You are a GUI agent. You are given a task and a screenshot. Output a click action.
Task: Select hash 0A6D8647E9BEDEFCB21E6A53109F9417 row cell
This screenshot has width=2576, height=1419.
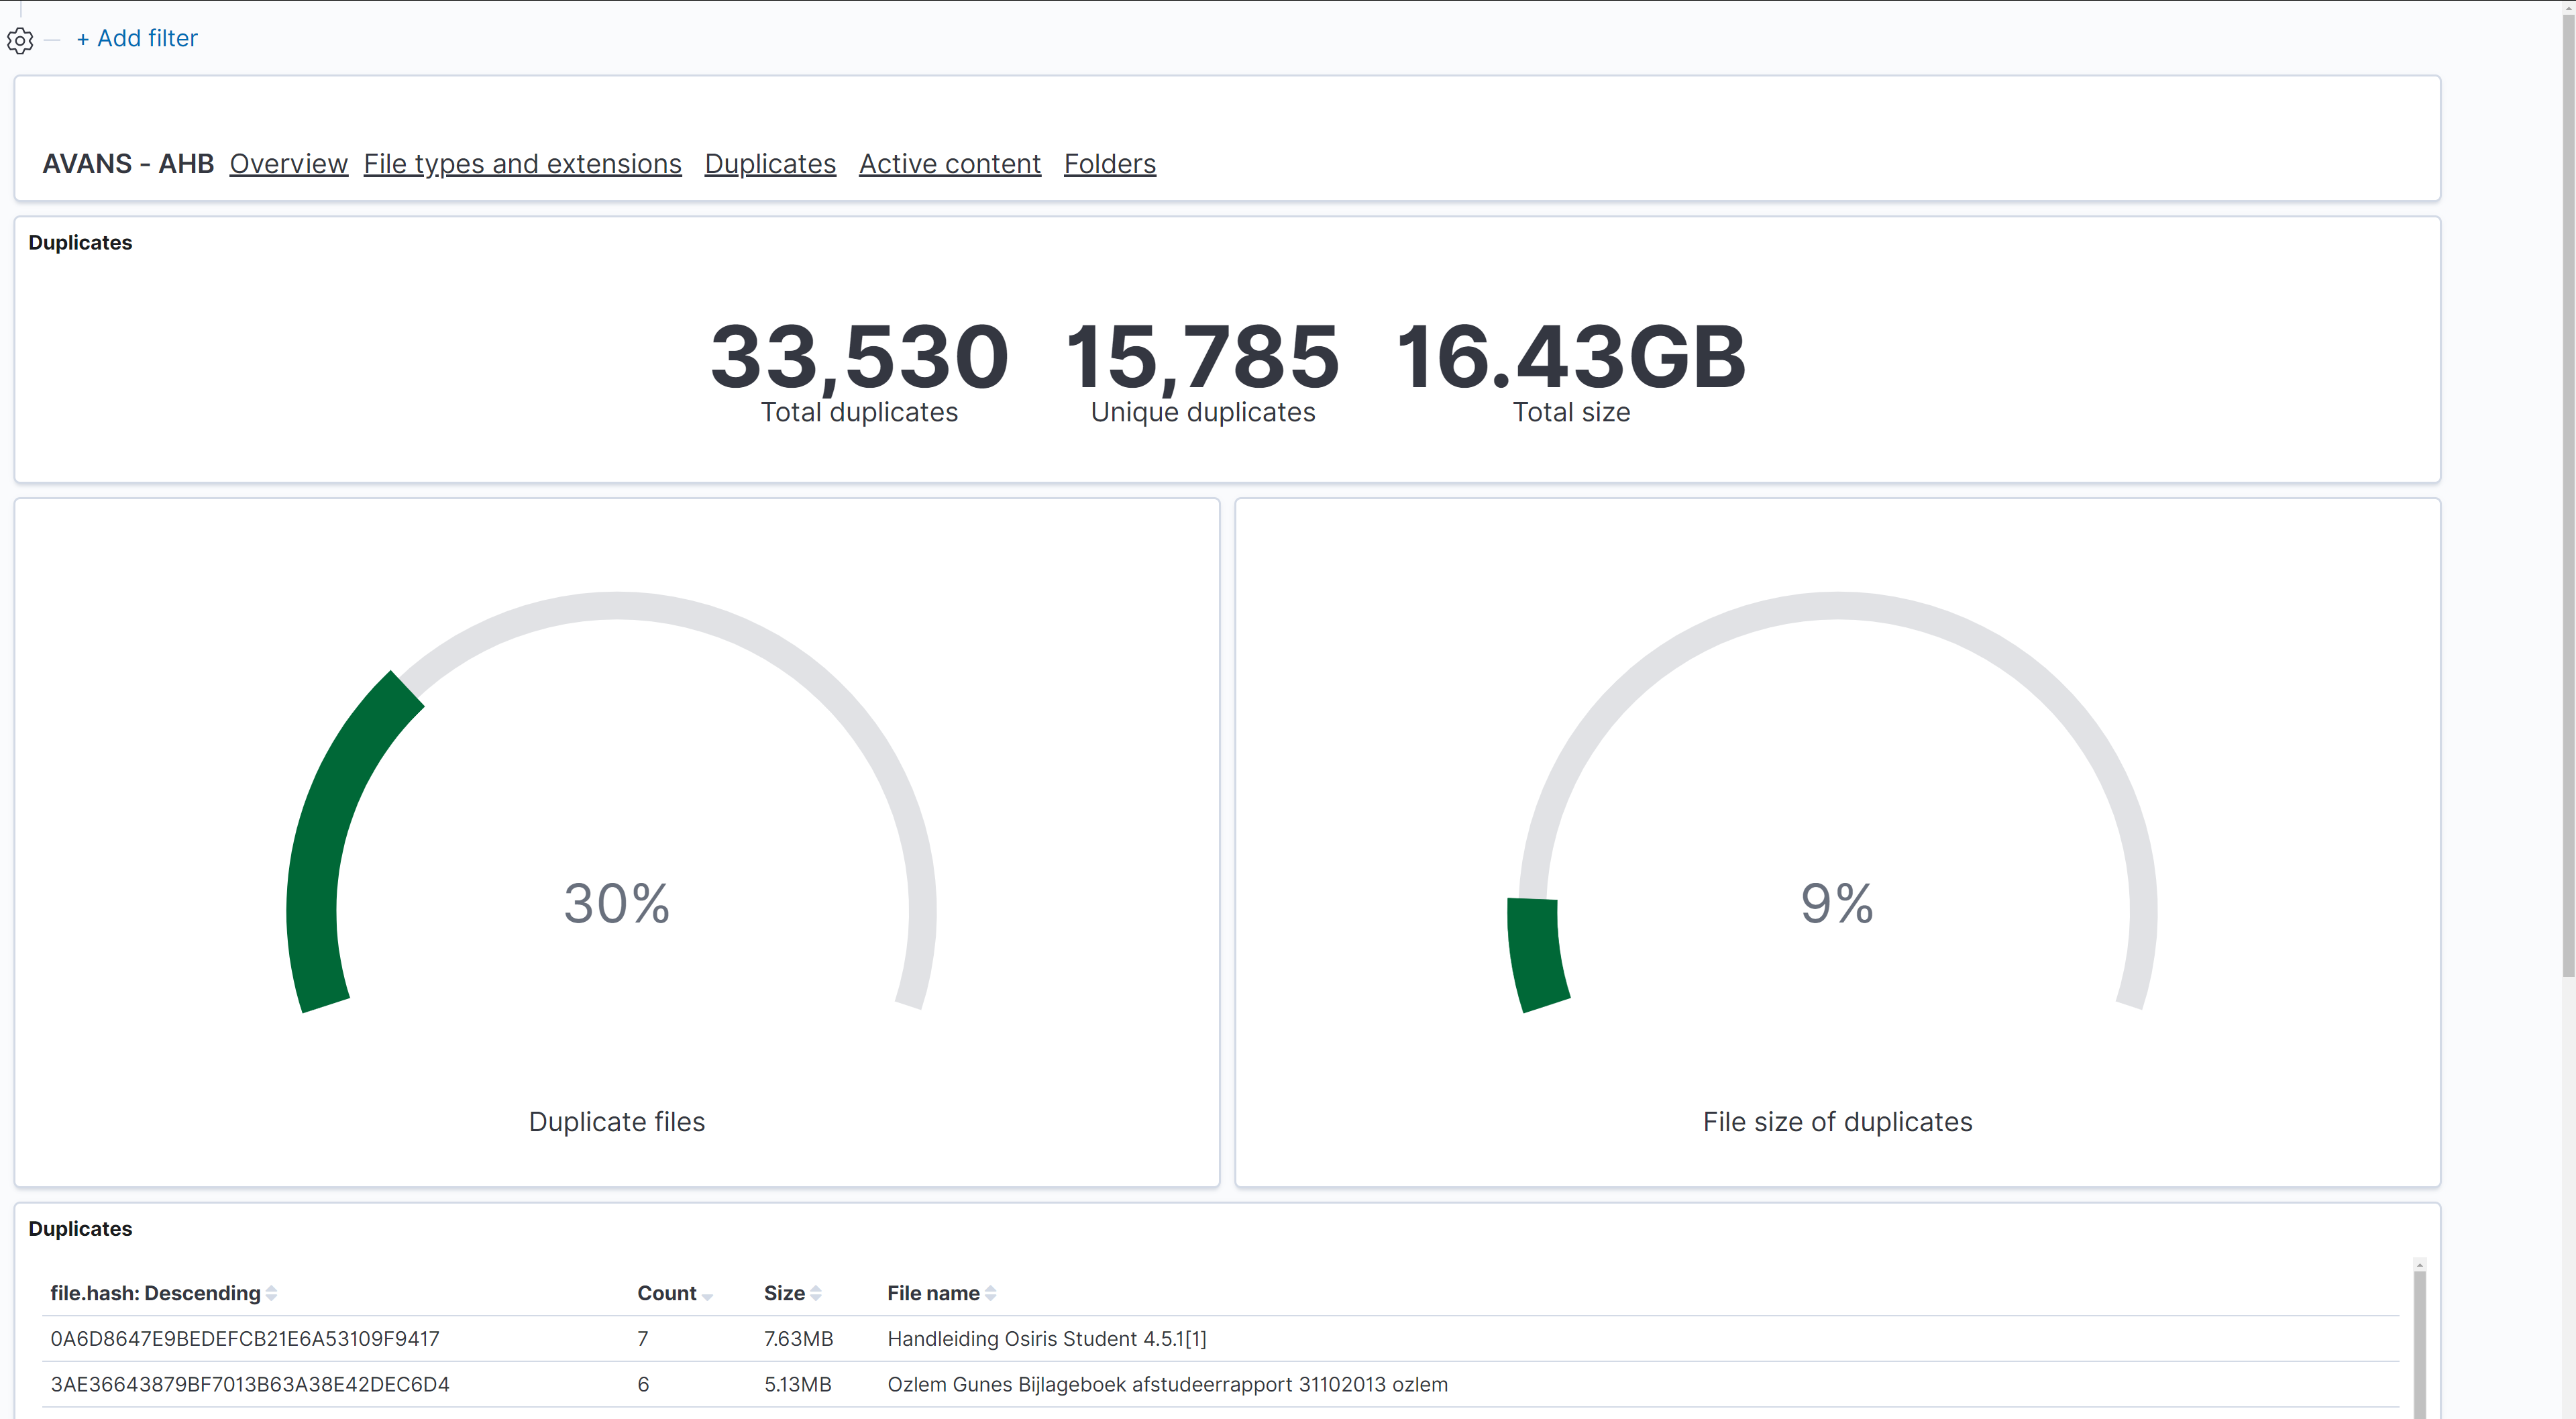(x=245, y=1338)
